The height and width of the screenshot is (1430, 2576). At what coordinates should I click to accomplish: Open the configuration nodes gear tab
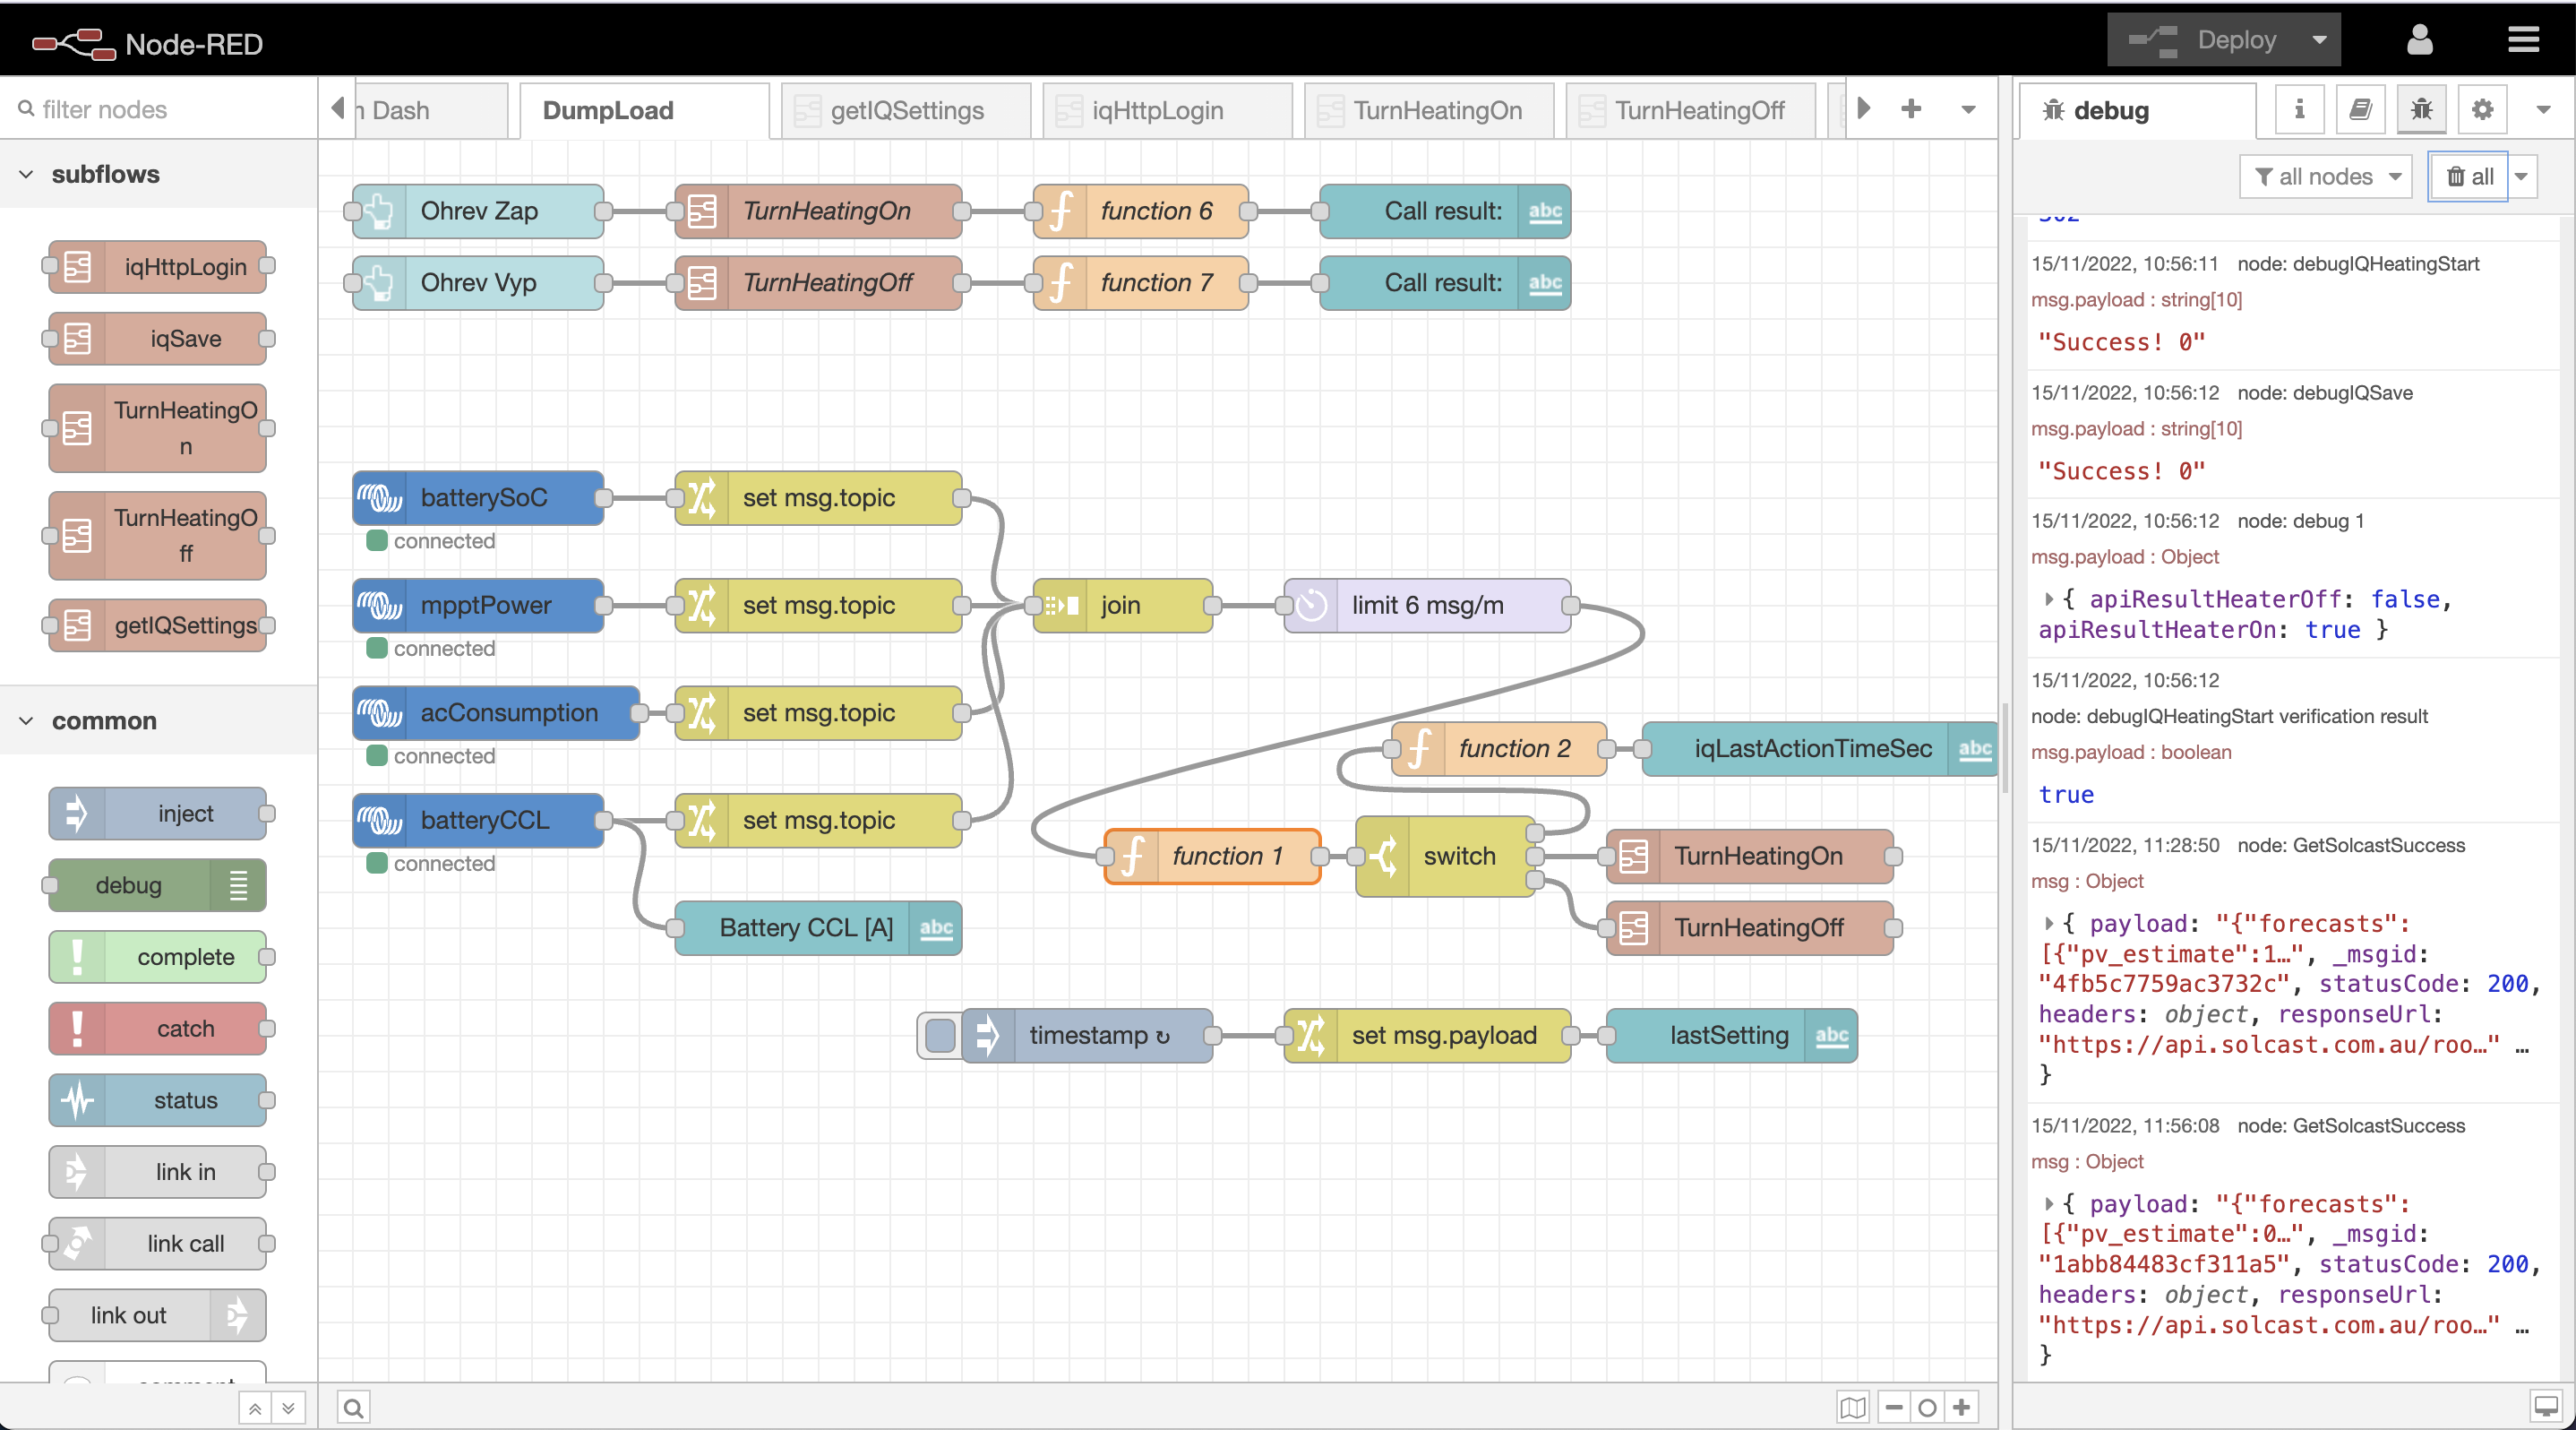pos(2482,109)
